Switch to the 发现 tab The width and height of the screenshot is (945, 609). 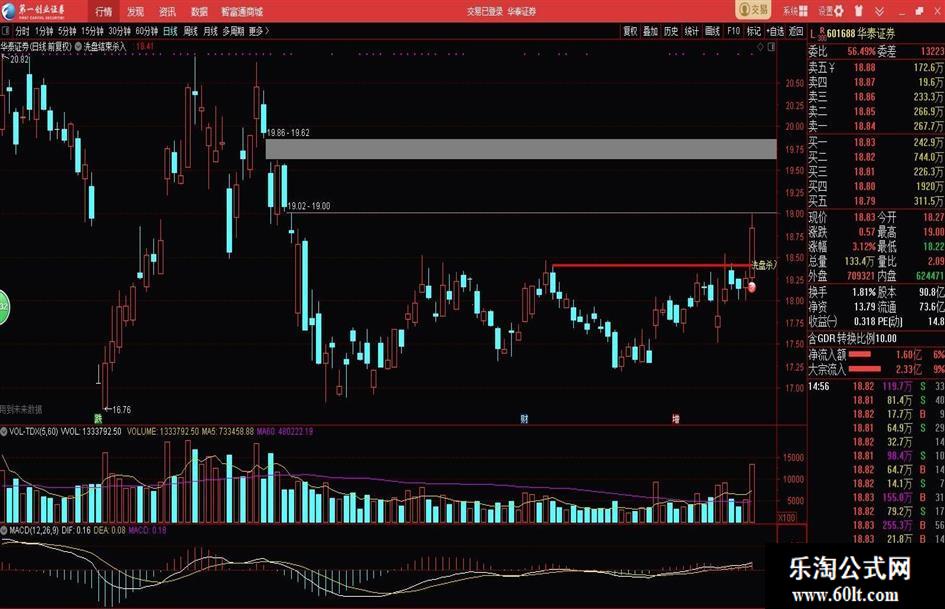click(x=136, y=11)
